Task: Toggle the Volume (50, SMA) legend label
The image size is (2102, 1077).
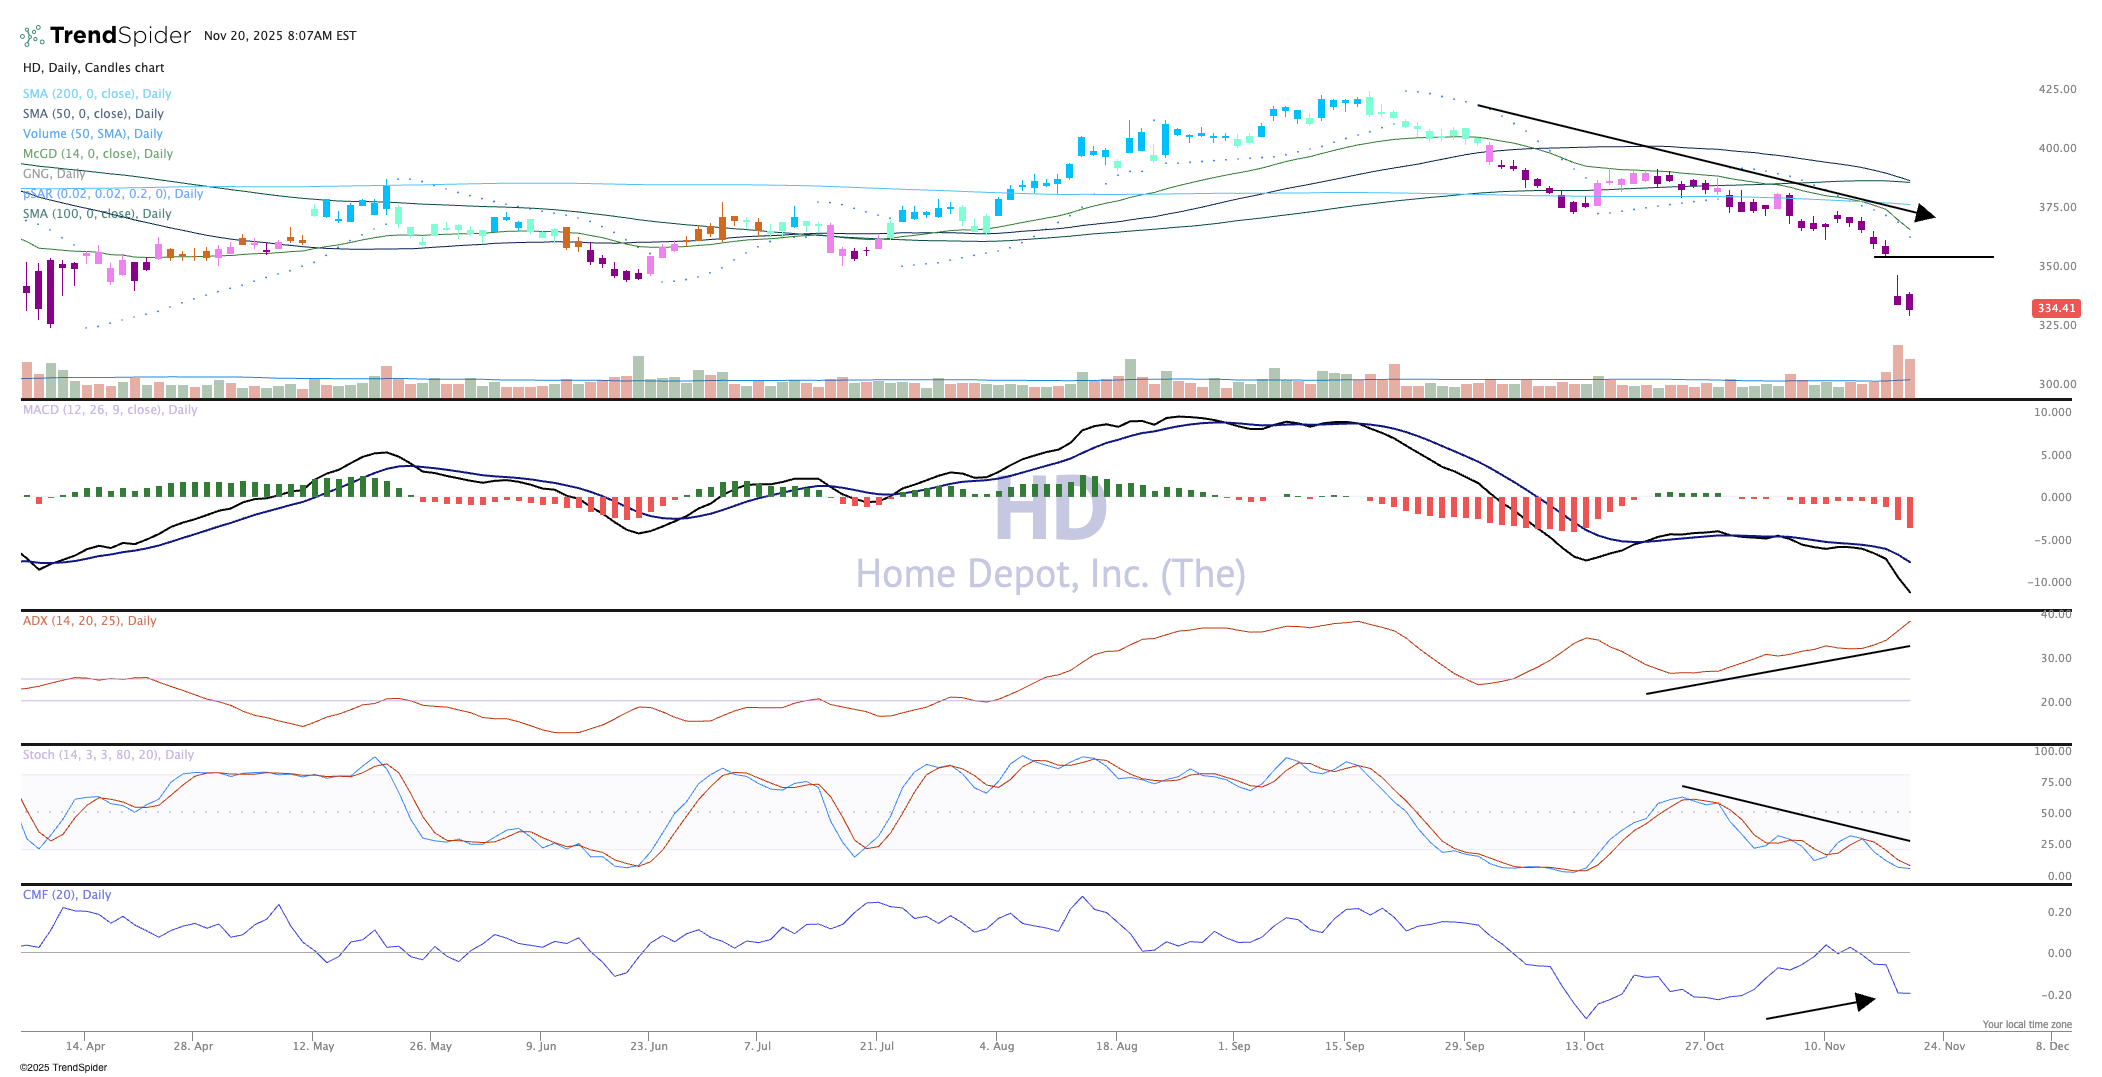Action: (x=92, y=134)
